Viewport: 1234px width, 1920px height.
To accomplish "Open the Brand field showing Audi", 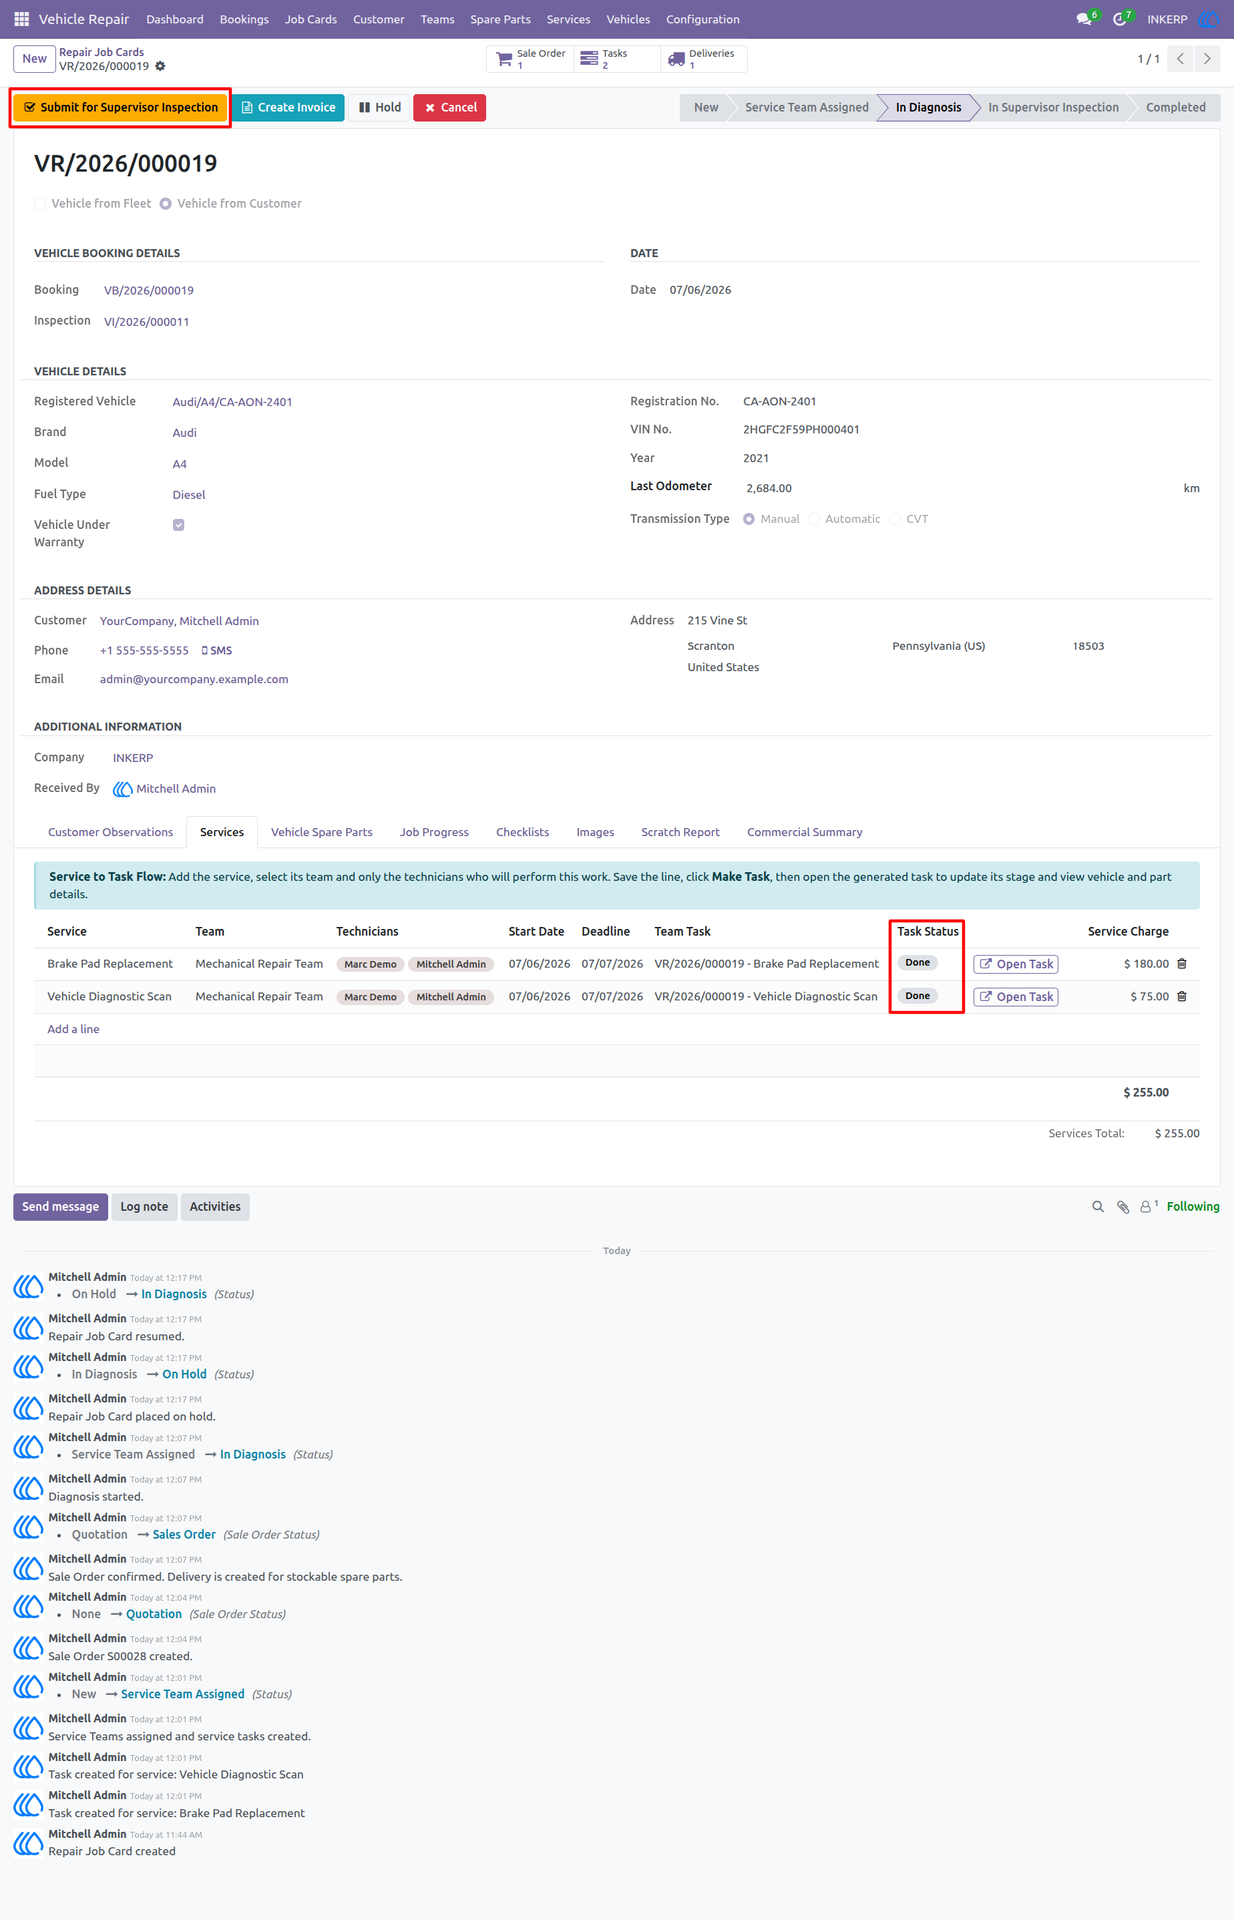I will point(185,433).
